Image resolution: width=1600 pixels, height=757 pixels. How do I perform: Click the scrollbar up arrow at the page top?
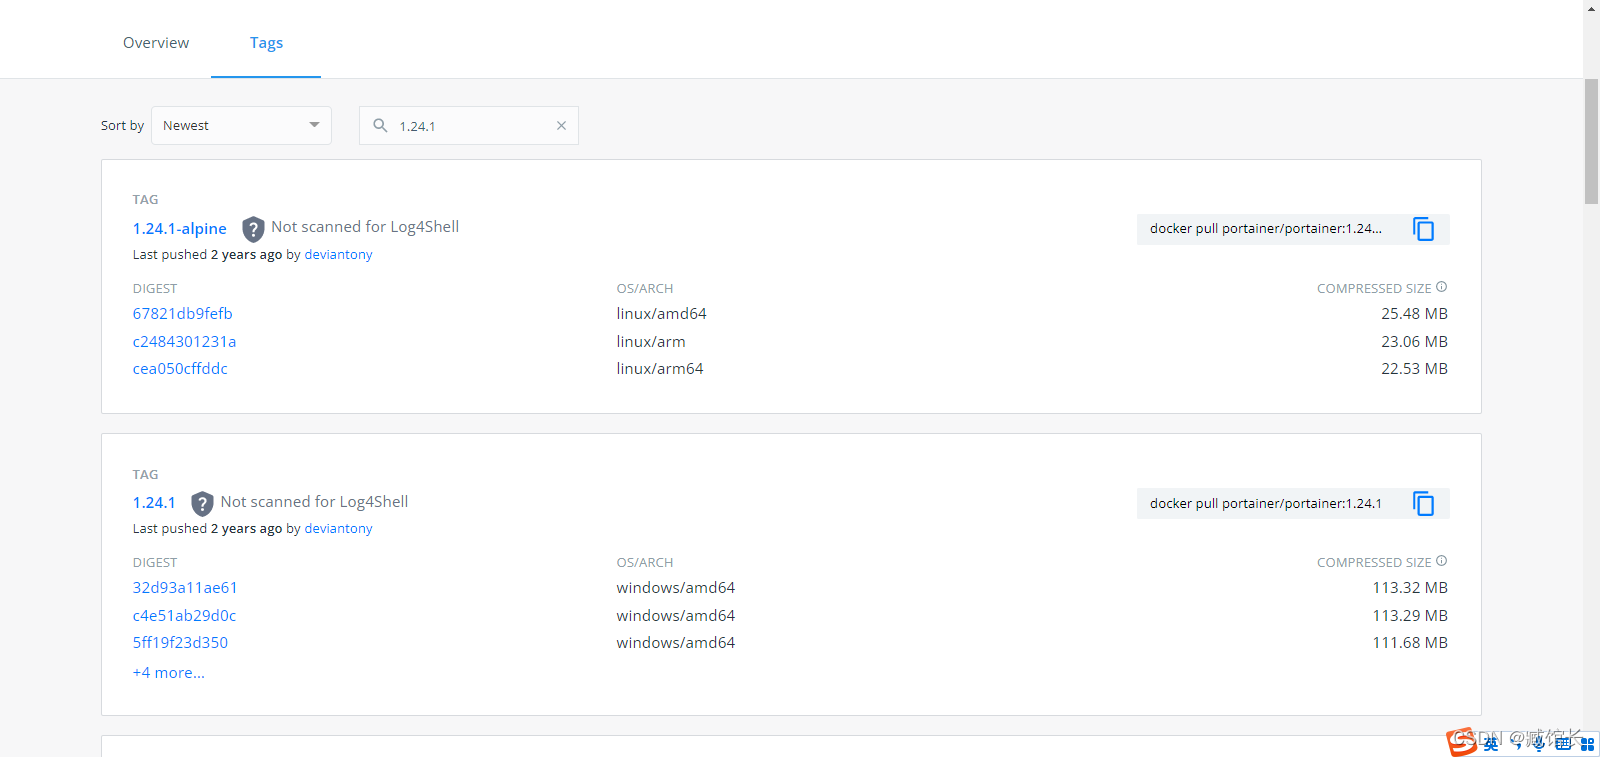point(1591,8)
